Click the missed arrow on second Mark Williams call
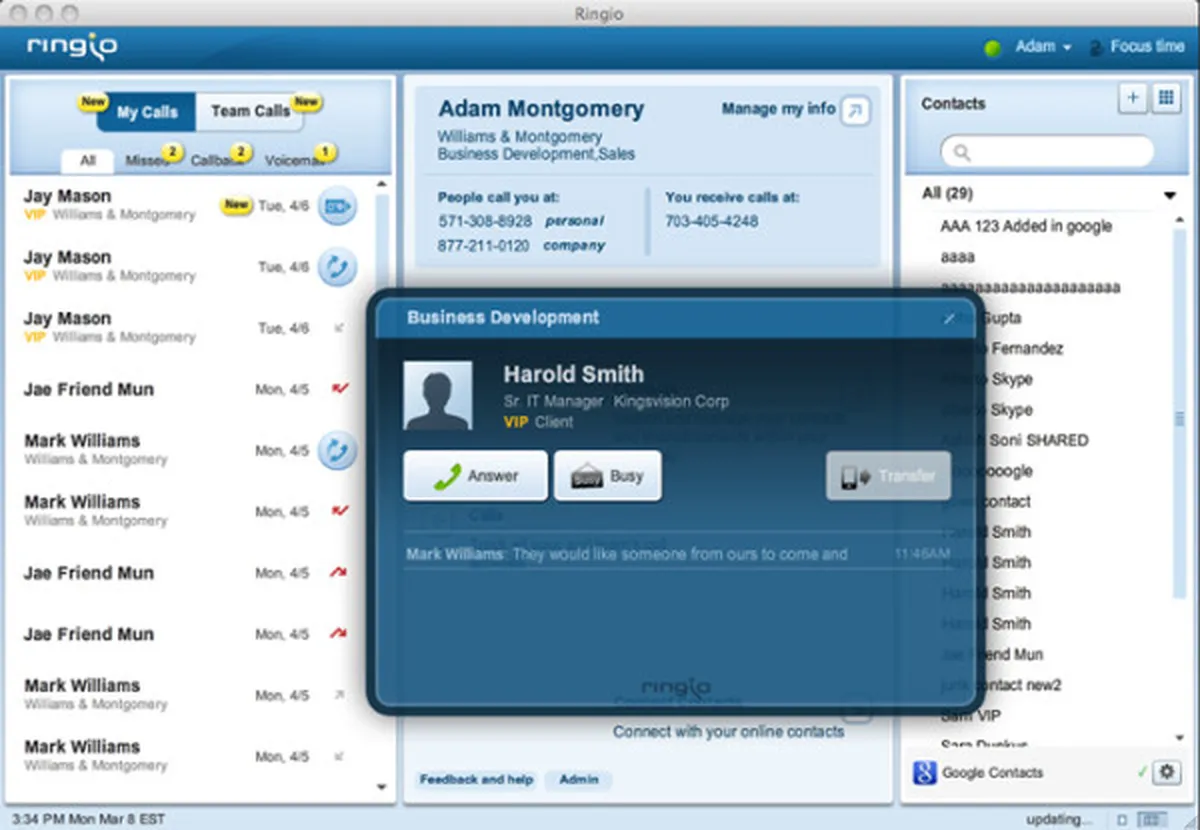The width and height of the screenshot is (1200, 830). [340, 512]
